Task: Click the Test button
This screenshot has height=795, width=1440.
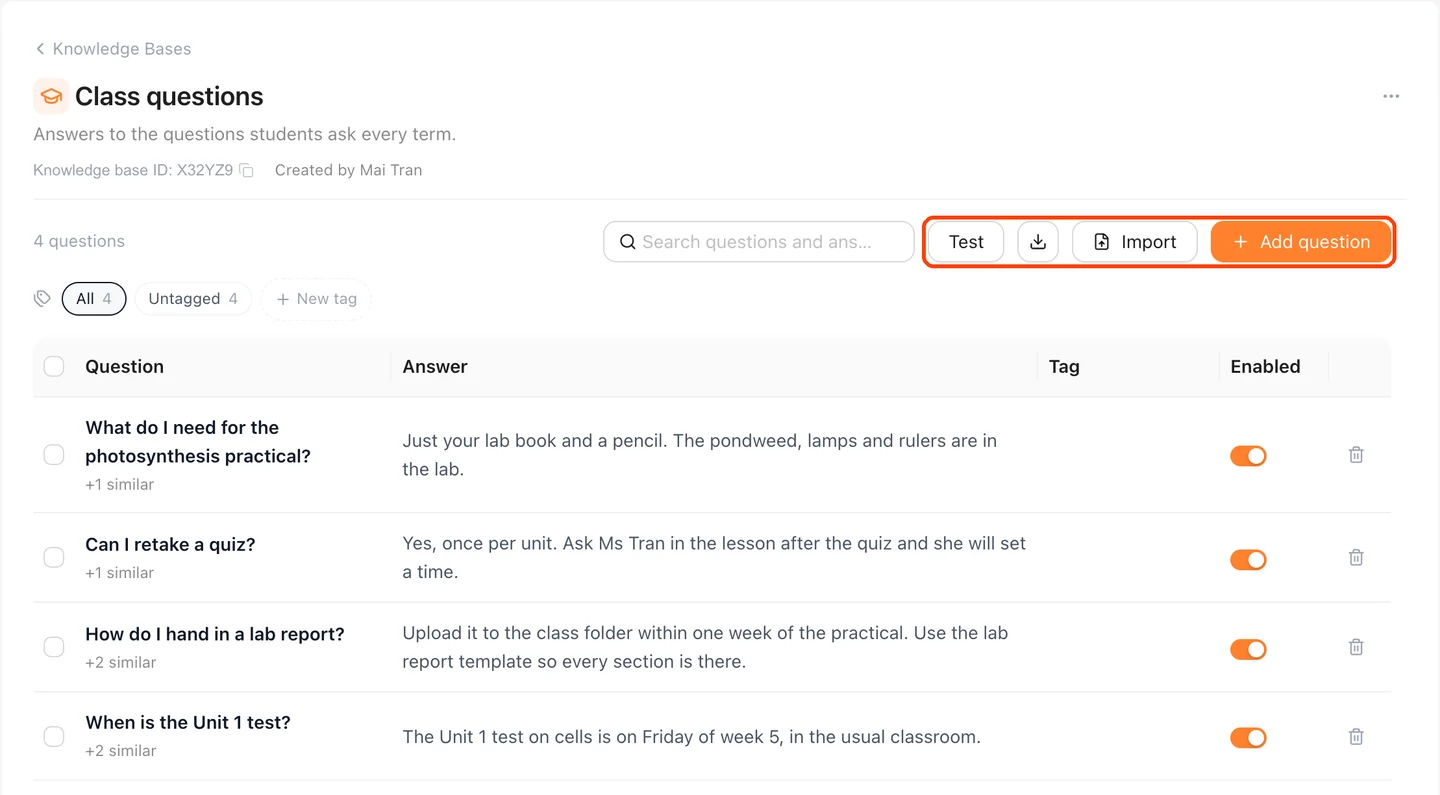Action: 966,242
